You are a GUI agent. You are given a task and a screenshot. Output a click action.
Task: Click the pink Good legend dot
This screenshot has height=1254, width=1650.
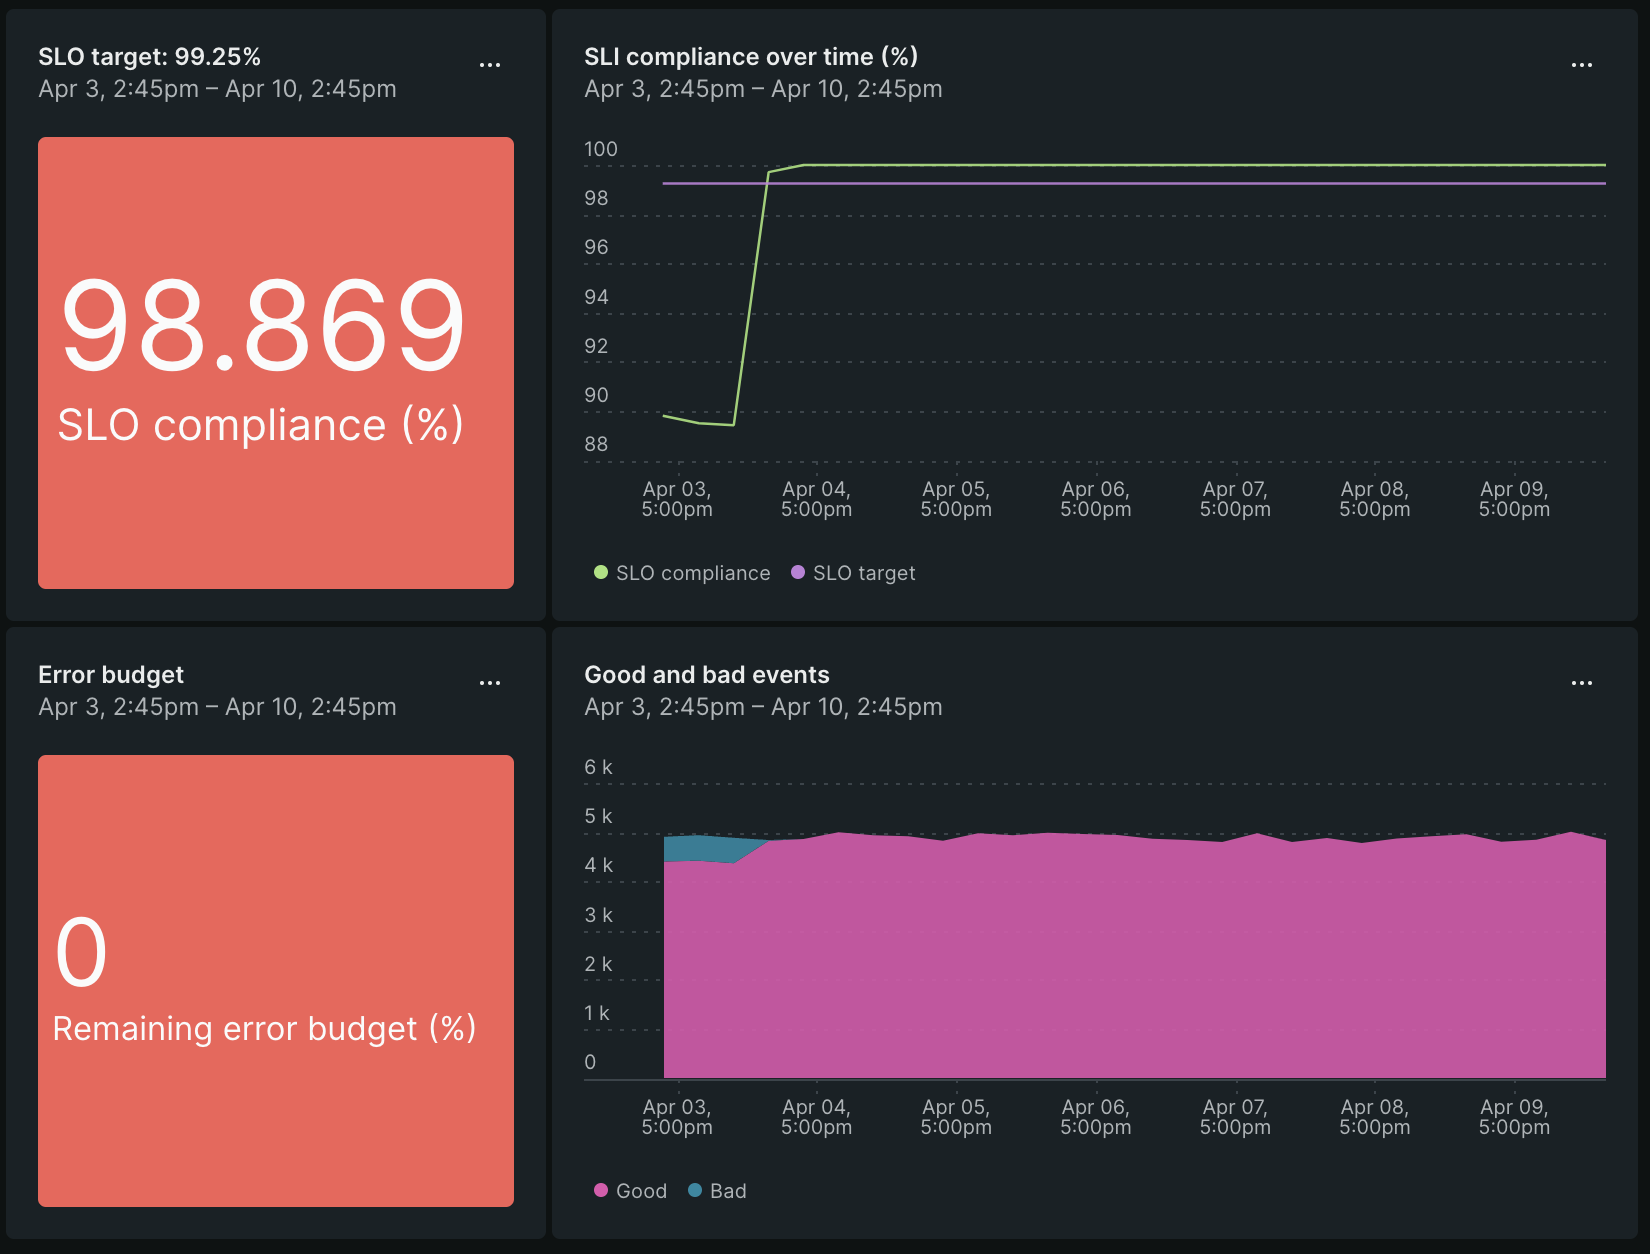(x=600, y=1190)
